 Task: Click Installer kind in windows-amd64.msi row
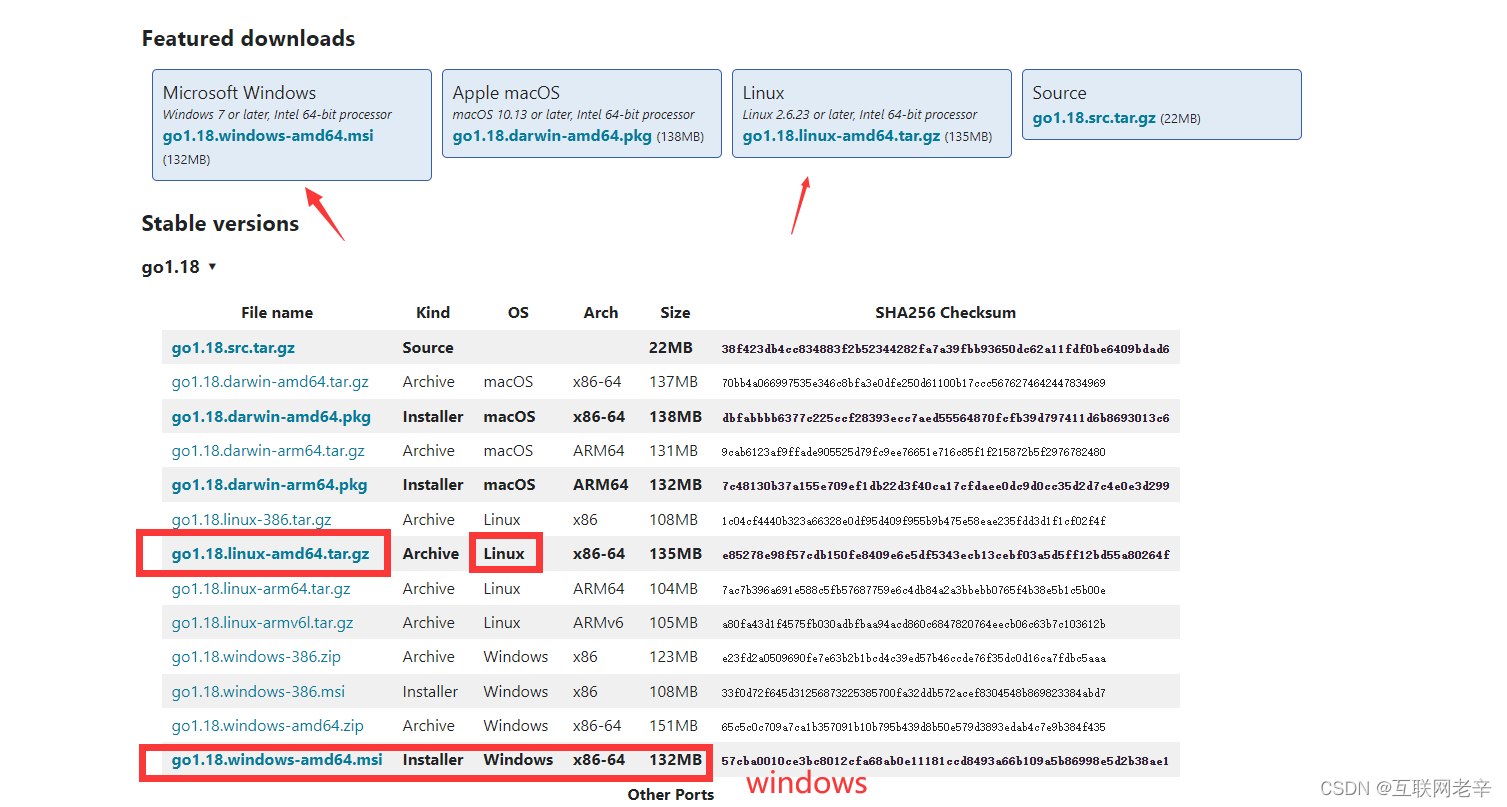click(433, 760)
